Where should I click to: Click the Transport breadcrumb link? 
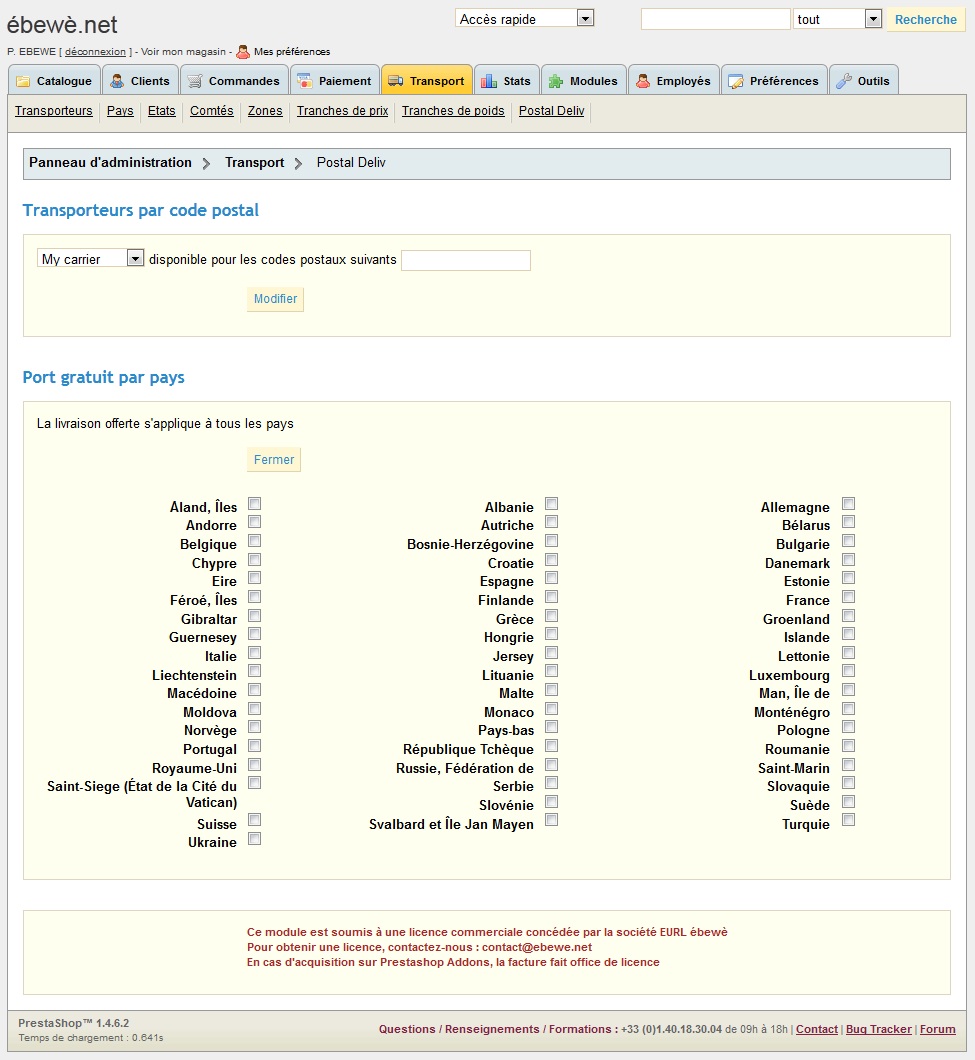(254, 163)
